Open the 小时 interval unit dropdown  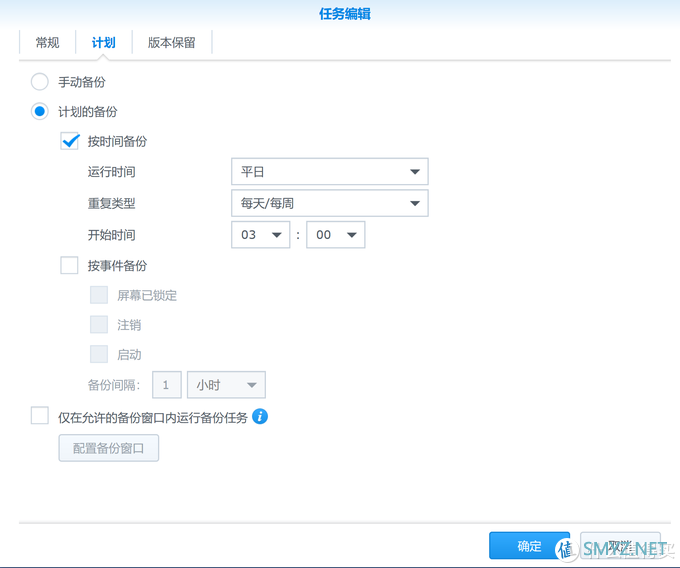[x=226, y=385]
